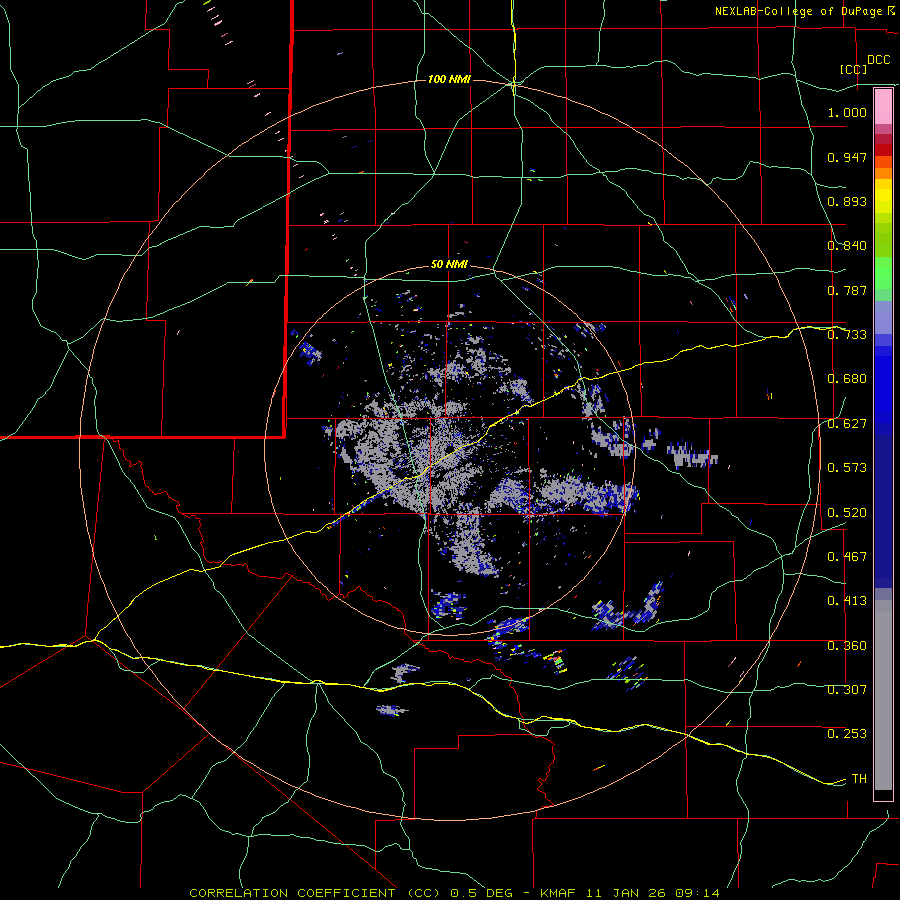Click the 0.467 scale value

(847, 557)
